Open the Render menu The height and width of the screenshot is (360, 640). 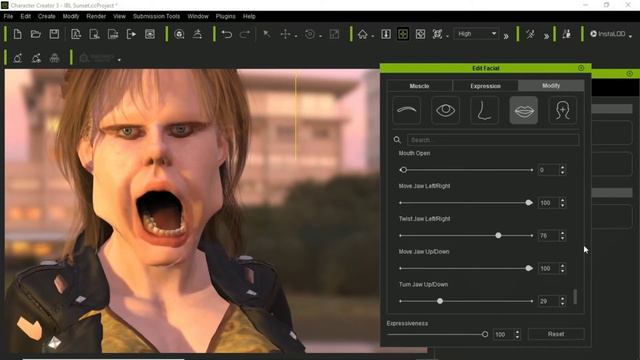96,16
